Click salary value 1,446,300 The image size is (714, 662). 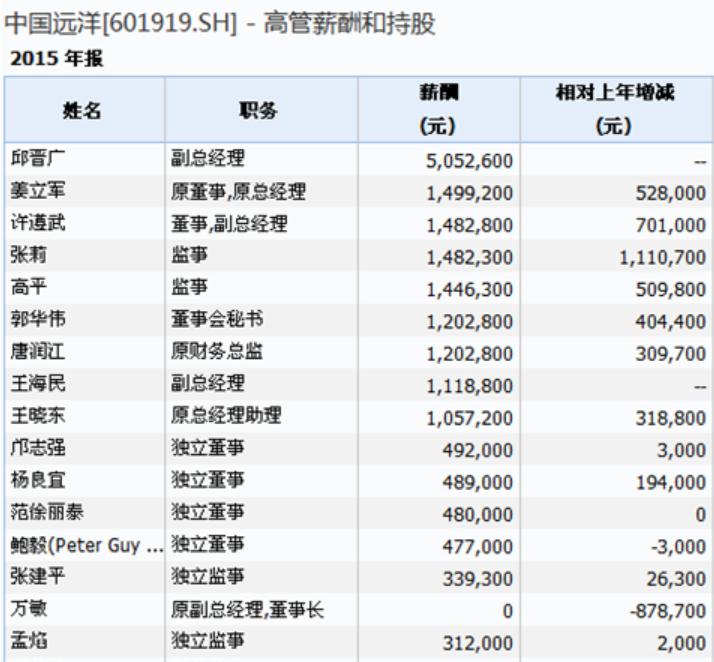(x=469, y=290)
